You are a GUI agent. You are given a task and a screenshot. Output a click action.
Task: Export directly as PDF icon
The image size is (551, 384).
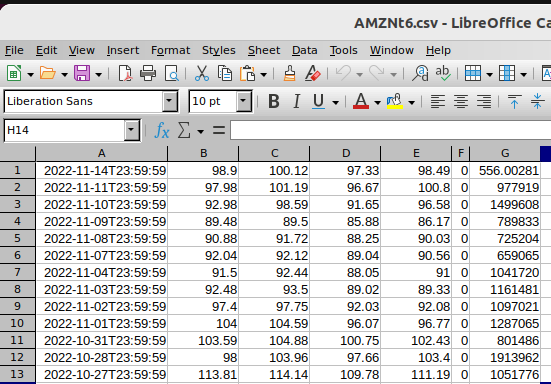(125, 74)
